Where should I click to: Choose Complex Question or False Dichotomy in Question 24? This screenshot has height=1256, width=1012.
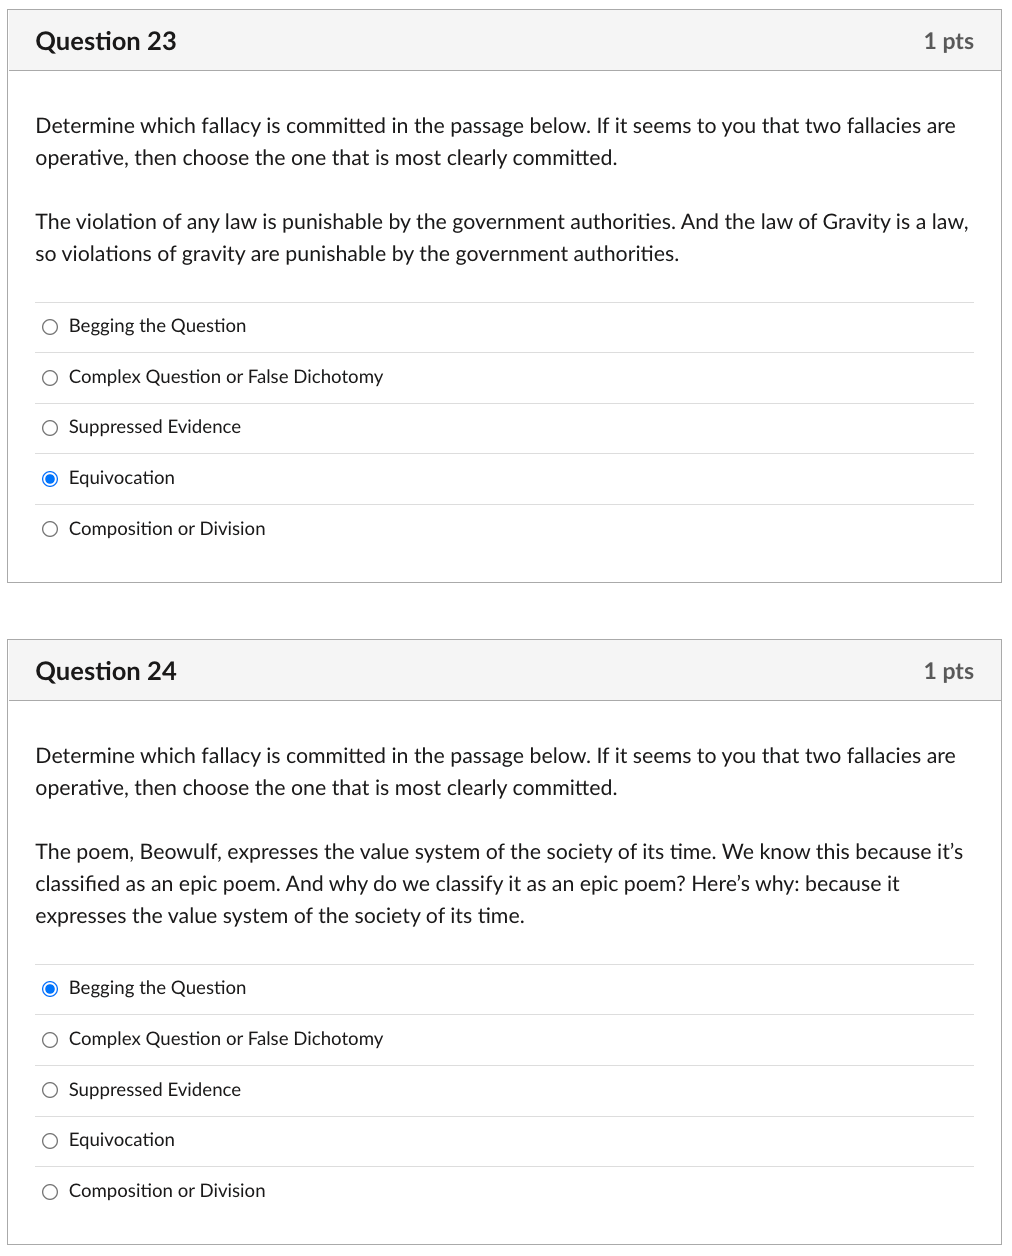coord(50,1040)
